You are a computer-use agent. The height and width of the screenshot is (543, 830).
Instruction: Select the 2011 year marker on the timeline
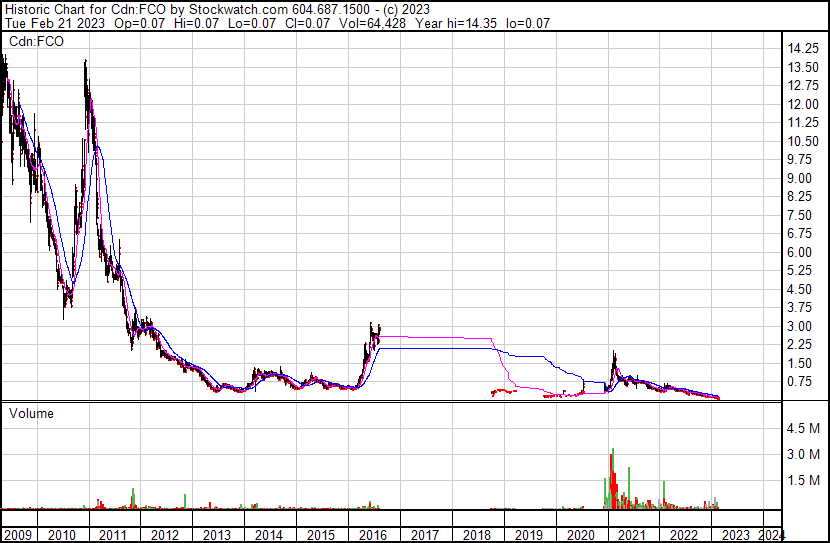[113, 535]
